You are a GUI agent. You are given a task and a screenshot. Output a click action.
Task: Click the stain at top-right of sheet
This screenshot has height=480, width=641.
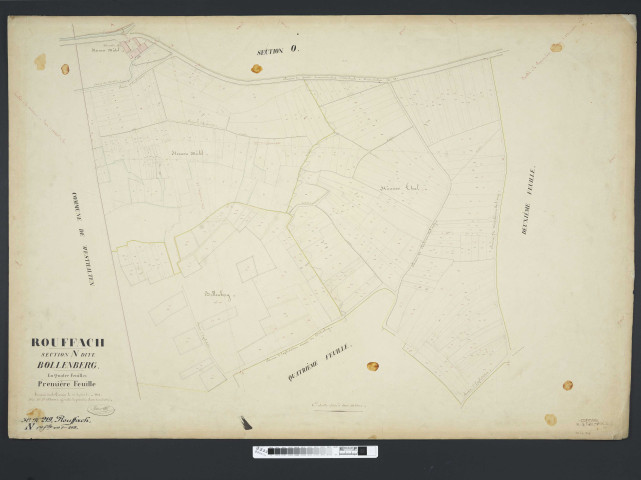pyautogui.click(x=556, y=47)
